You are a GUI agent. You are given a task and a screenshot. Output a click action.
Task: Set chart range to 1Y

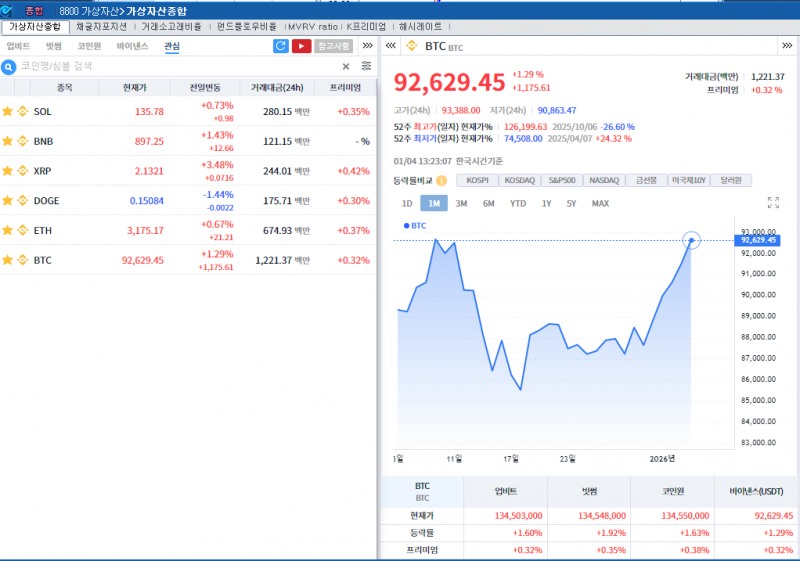pos(546,203)
